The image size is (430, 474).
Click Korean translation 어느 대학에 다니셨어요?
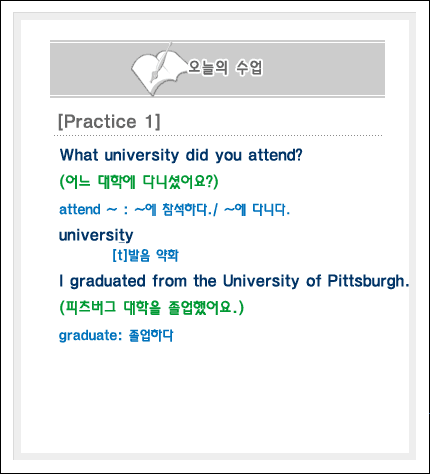point(139,182)
